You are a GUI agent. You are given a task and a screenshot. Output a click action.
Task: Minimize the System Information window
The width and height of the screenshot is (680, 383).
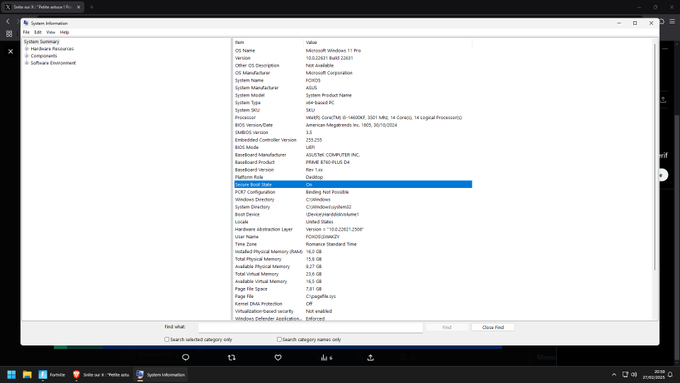click(619, 23)
